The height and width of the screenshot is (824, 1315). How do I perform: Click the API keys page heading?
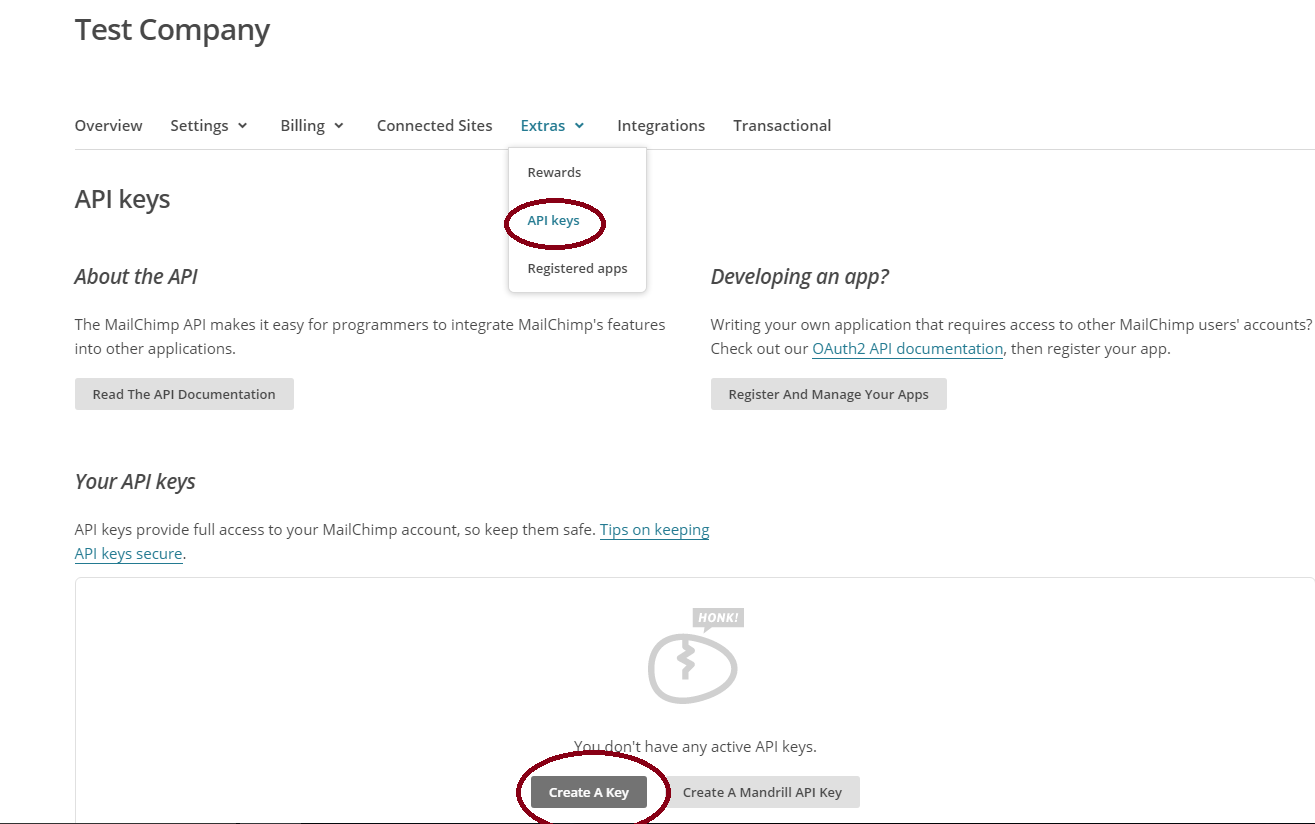[122, 199]
